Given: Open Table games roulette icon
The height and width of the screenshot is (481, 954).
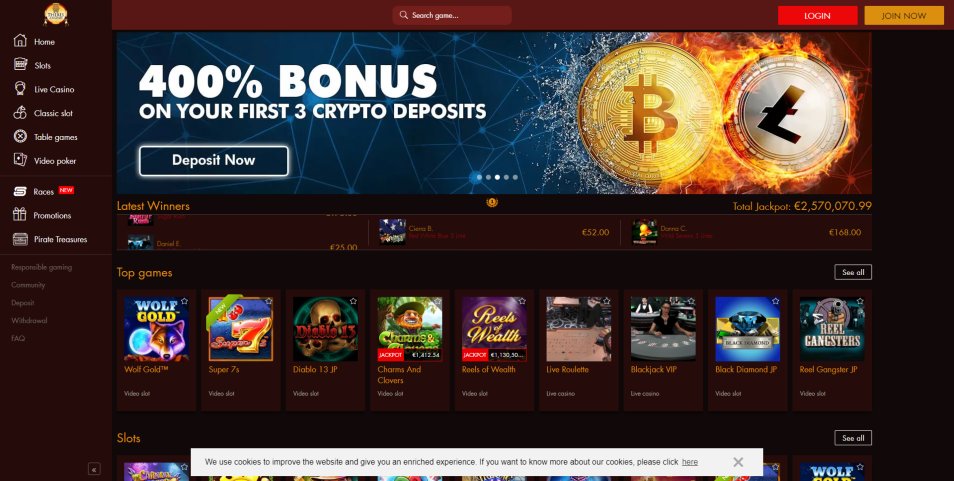Looking at the screenshot, I should (x=20, y=136).
